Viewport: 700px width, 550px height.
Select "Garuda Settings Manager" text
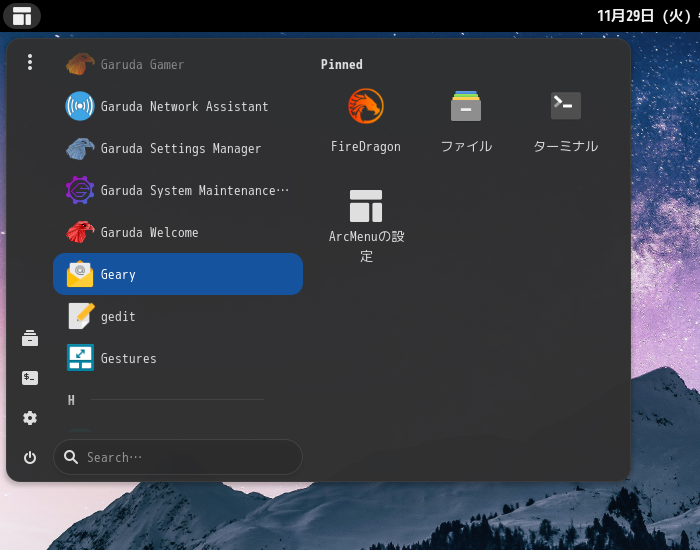point(181,149)
